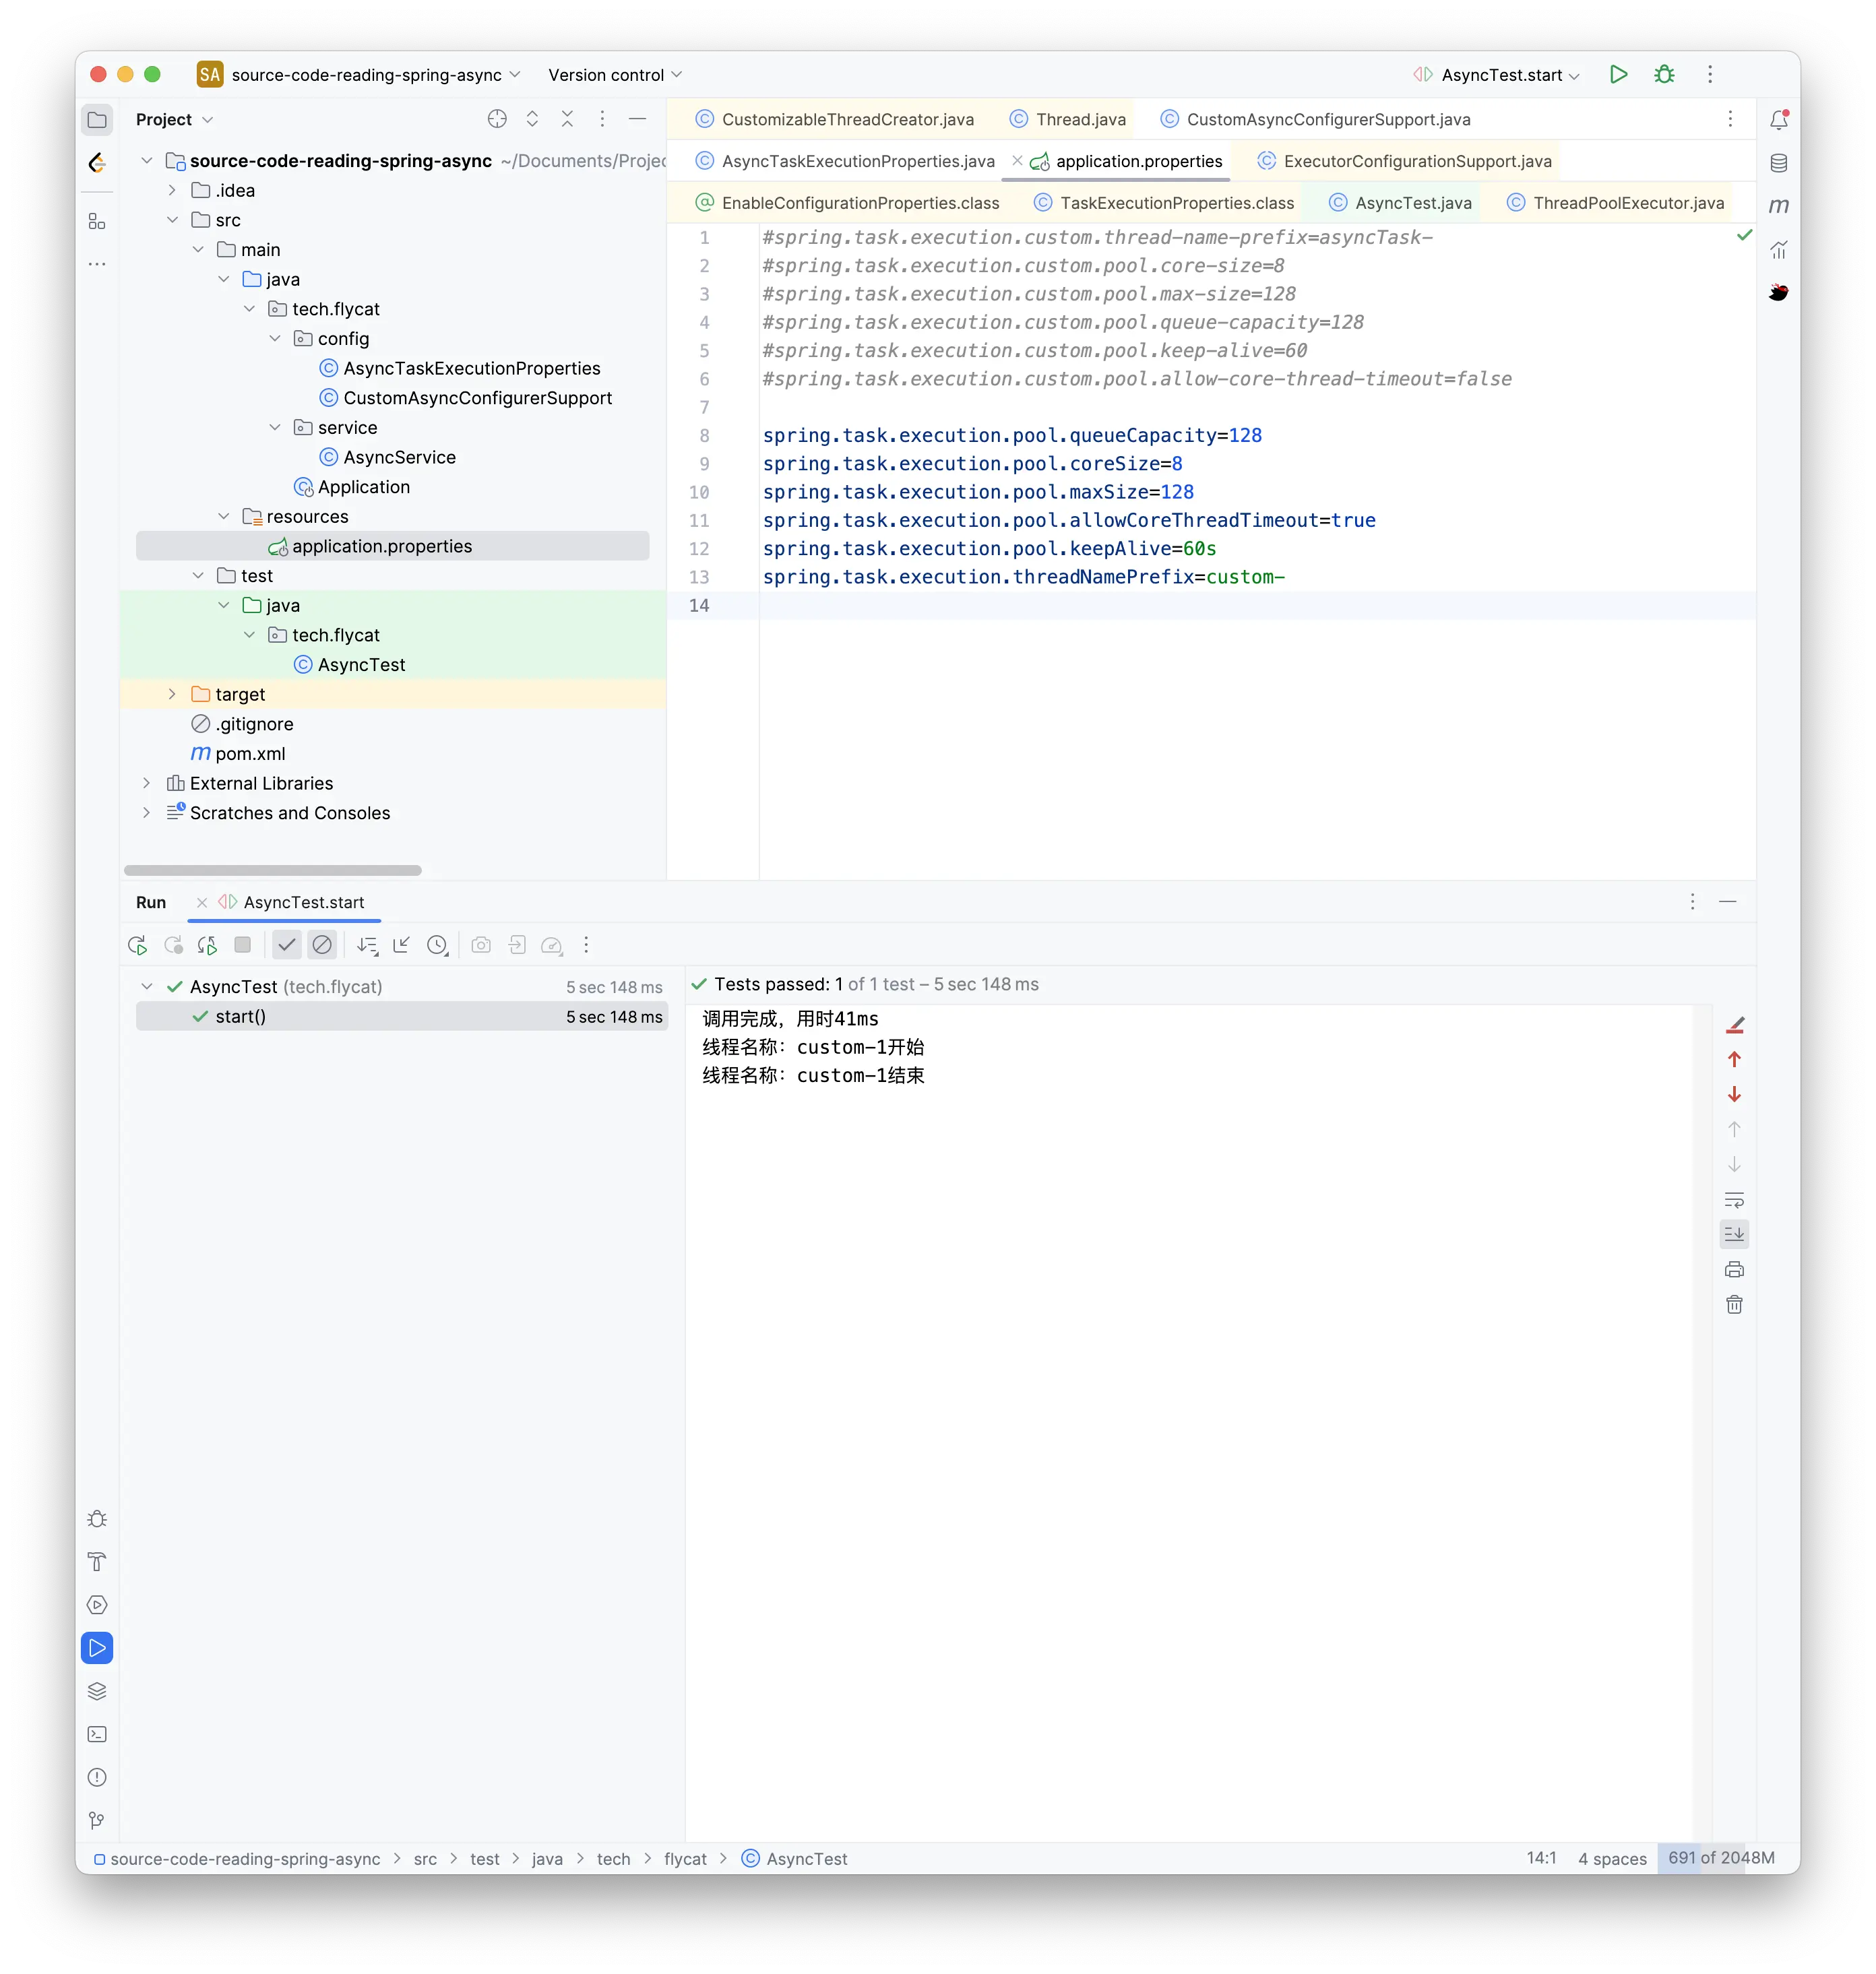Toggle scroll to end of console
Image resolution: width=1876 pixels, height=1974 pixels.
(1734, 1235)
